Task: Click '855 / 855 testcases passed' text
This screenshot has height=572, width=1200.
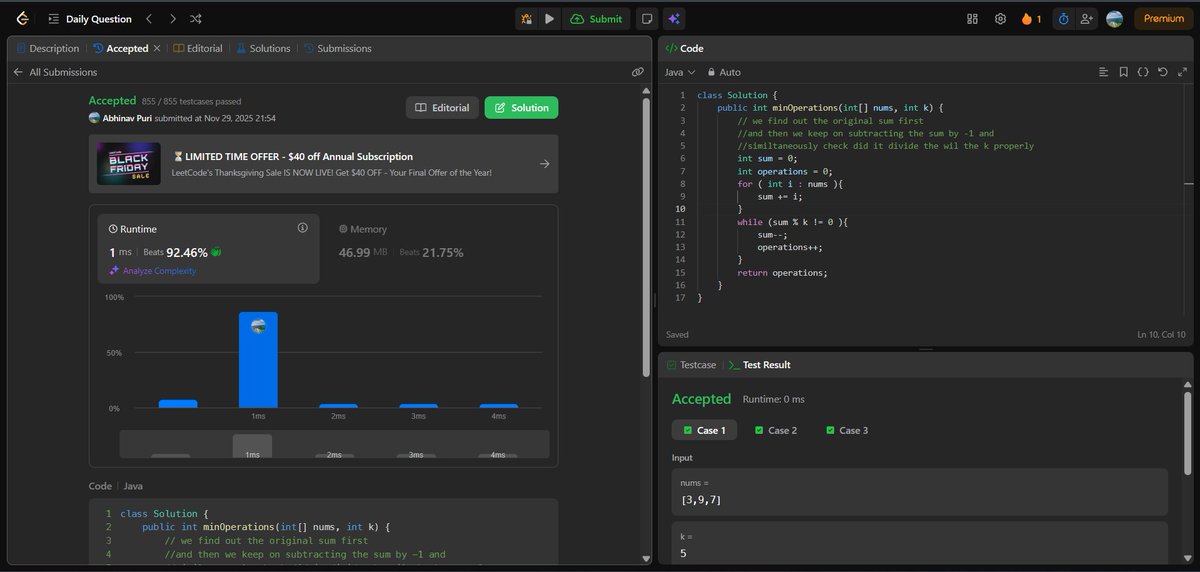Action: tap(191, 101)
